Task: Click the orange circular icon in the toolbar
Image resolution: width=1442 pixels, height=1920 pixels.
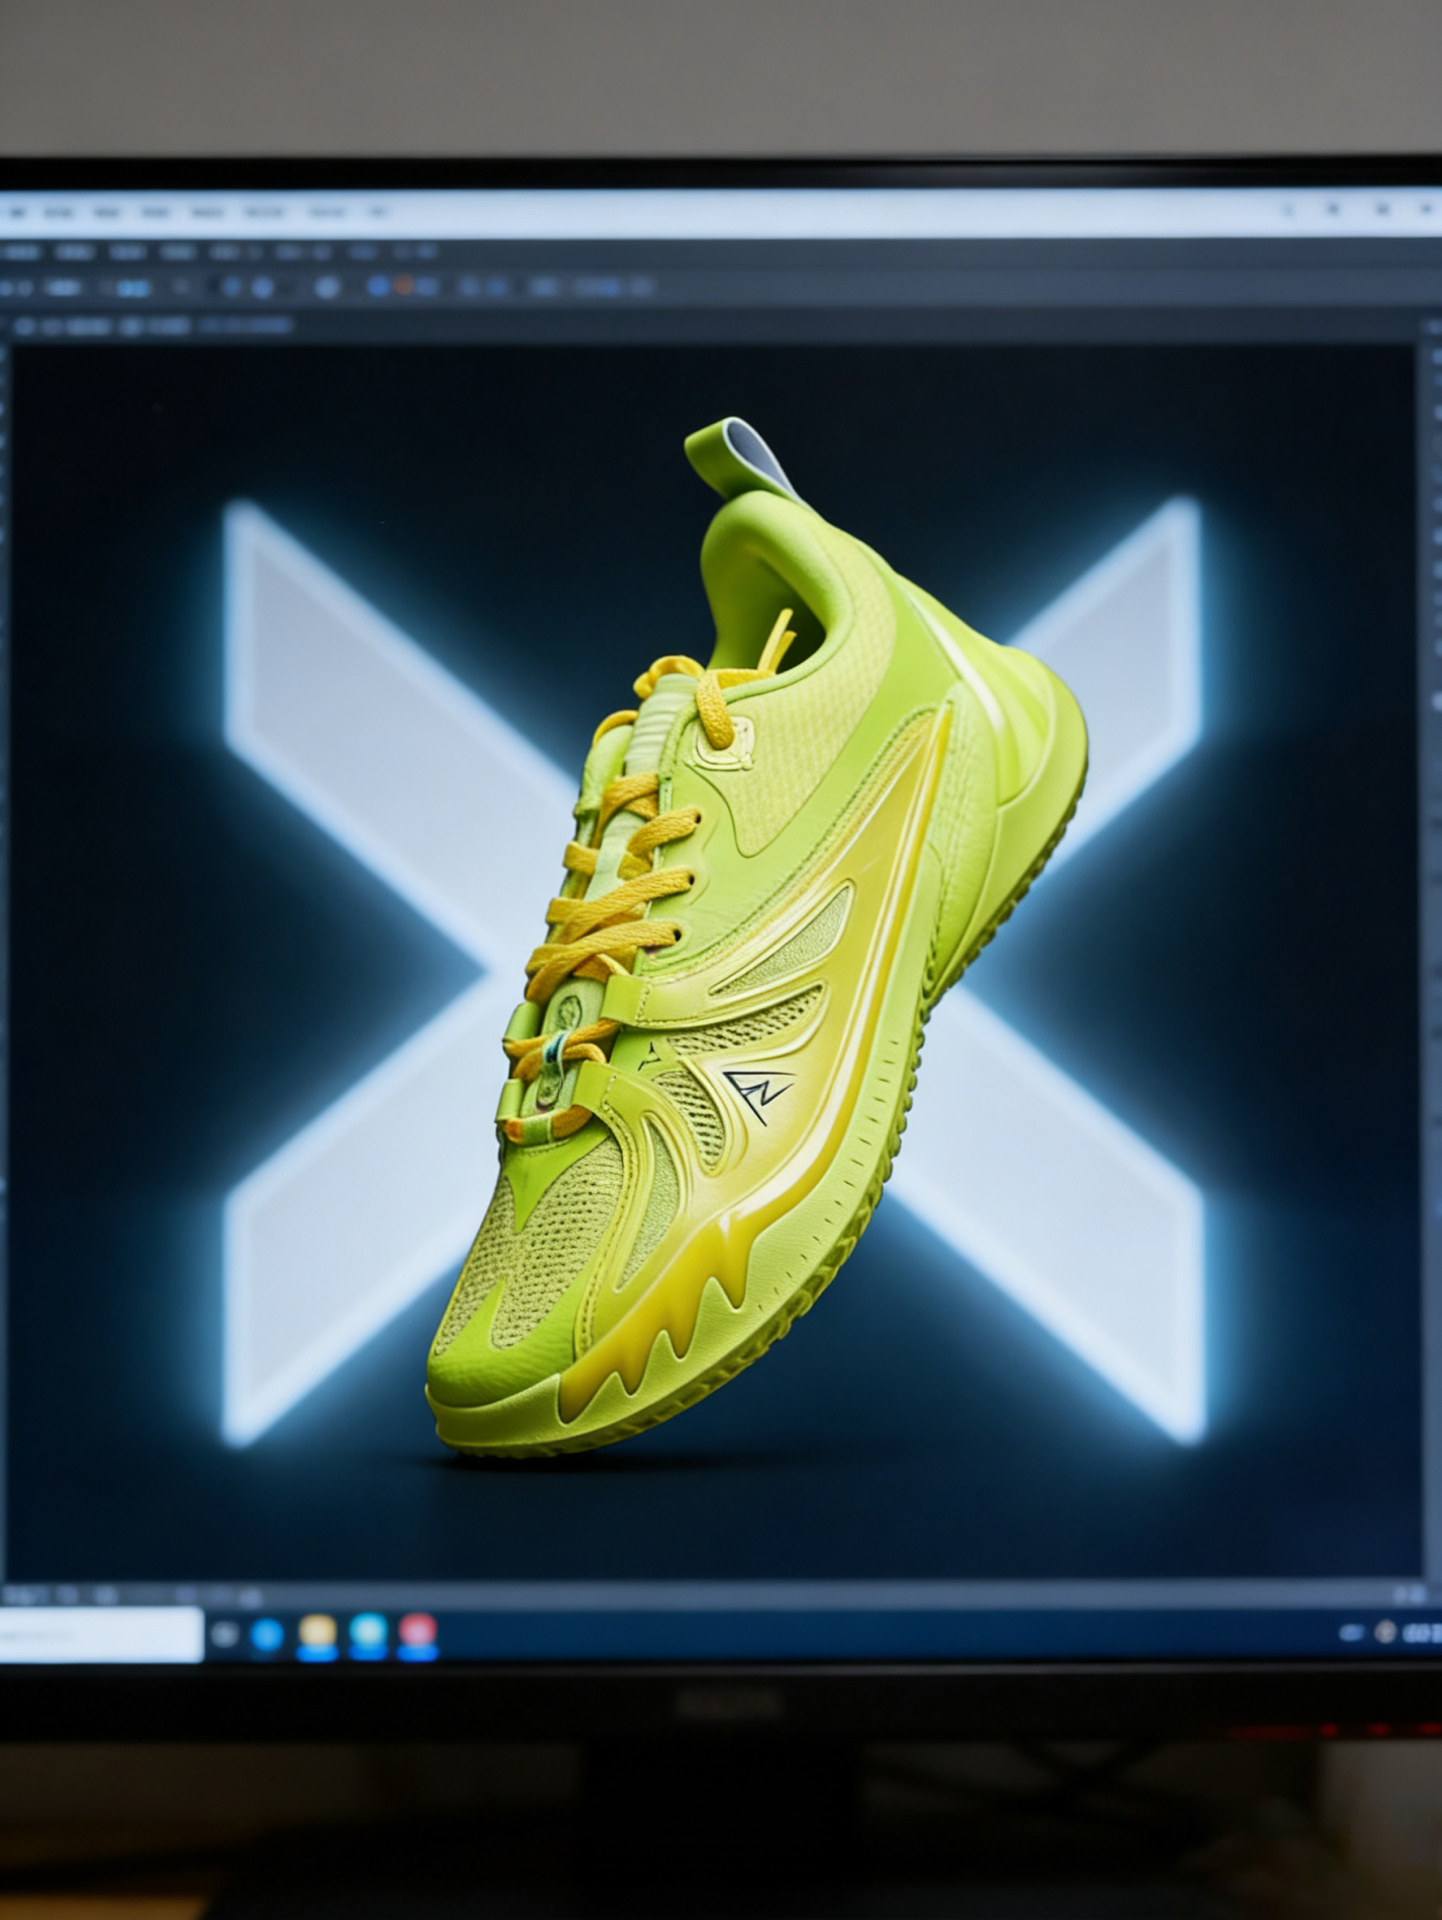Action: pyautogui.click(x=404, y=287)
